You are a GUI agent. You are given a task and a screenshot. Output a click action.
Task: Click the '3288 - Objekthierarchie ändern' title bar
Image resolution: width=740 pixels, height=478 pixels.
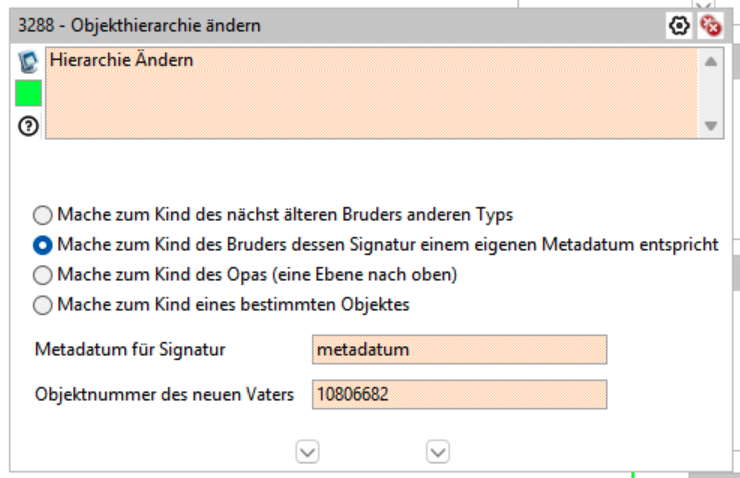click(300, 26)
